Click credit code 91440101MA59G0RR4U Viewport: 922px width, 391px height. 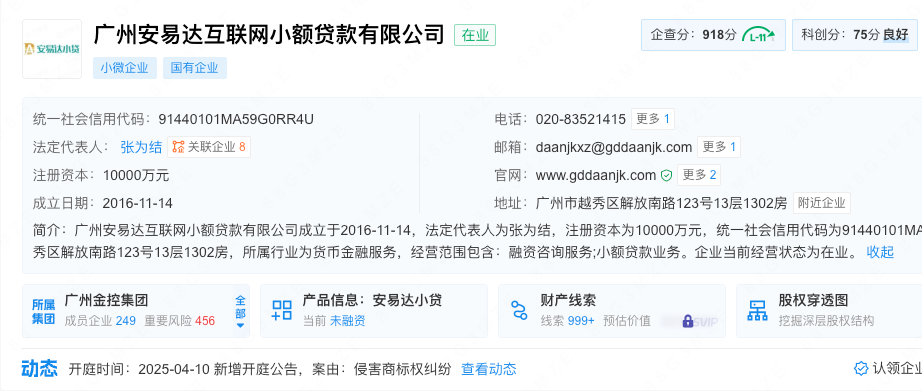pyautogui.click(x=236, y=119)
